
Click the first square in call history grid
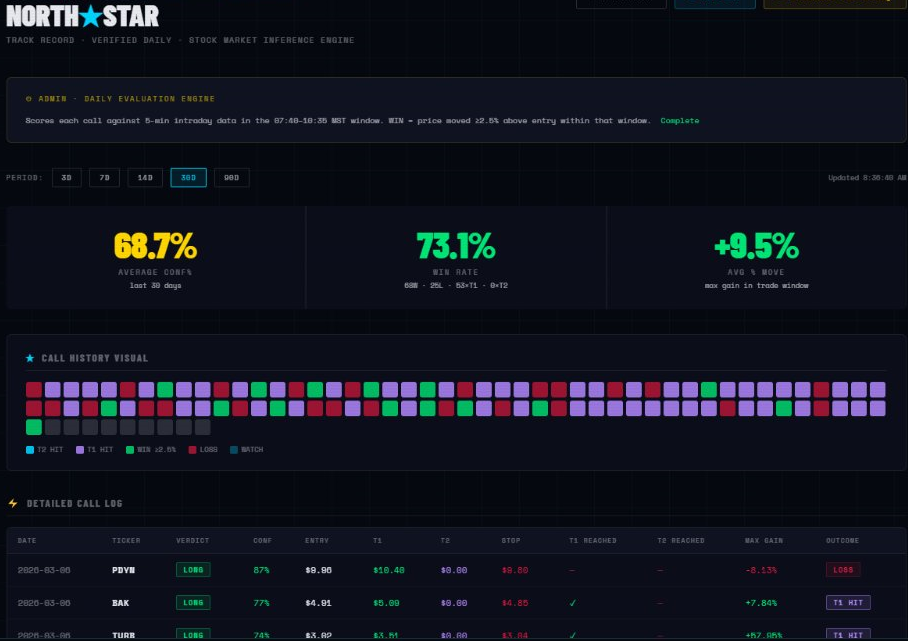(34, 389)
